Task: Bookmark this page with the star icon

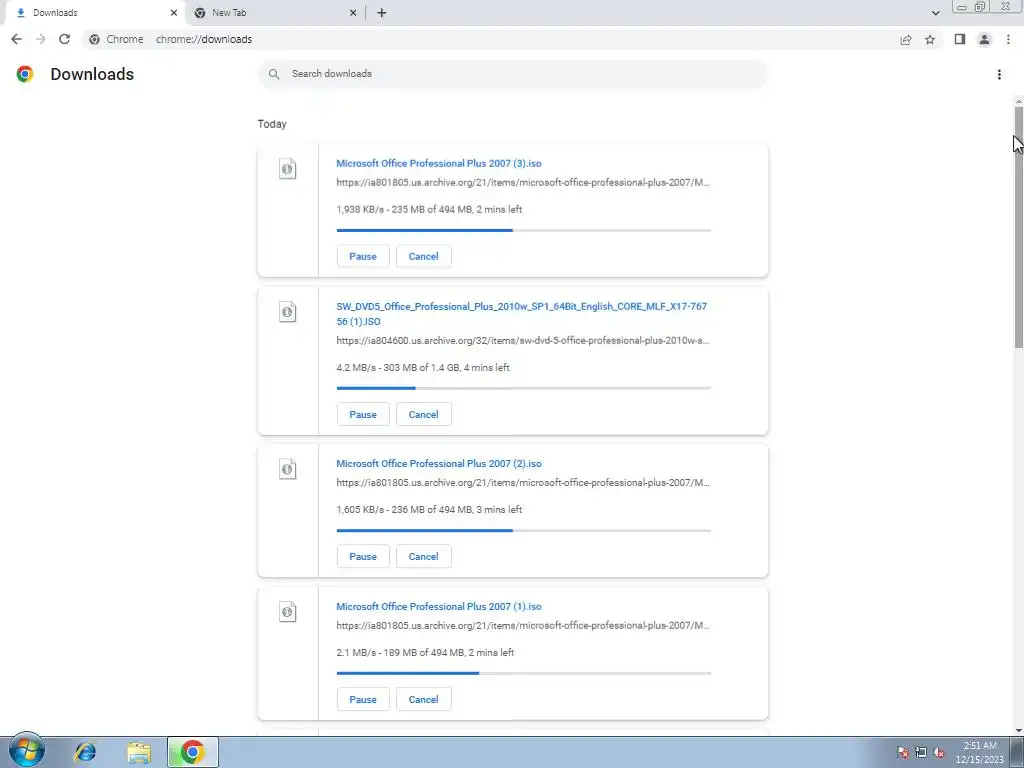Action: coord(930,40)
